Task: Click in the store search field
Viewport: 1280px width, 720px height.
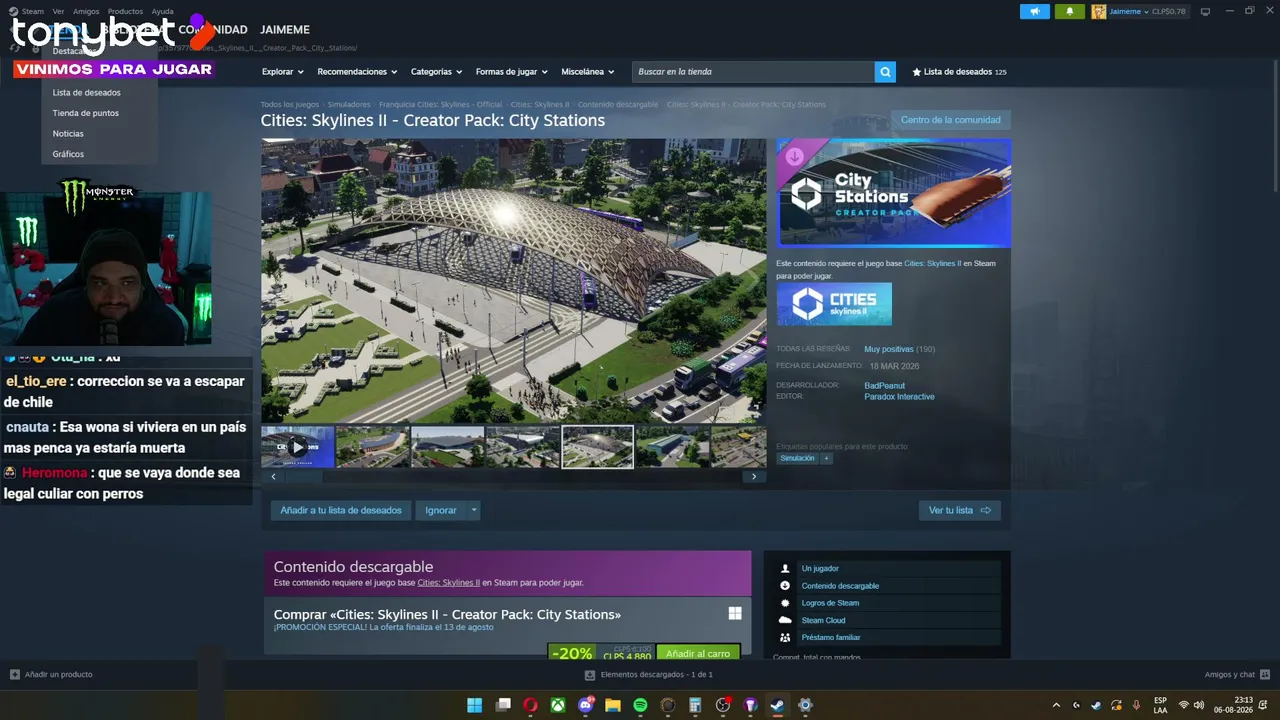Action: pos(753,72)
